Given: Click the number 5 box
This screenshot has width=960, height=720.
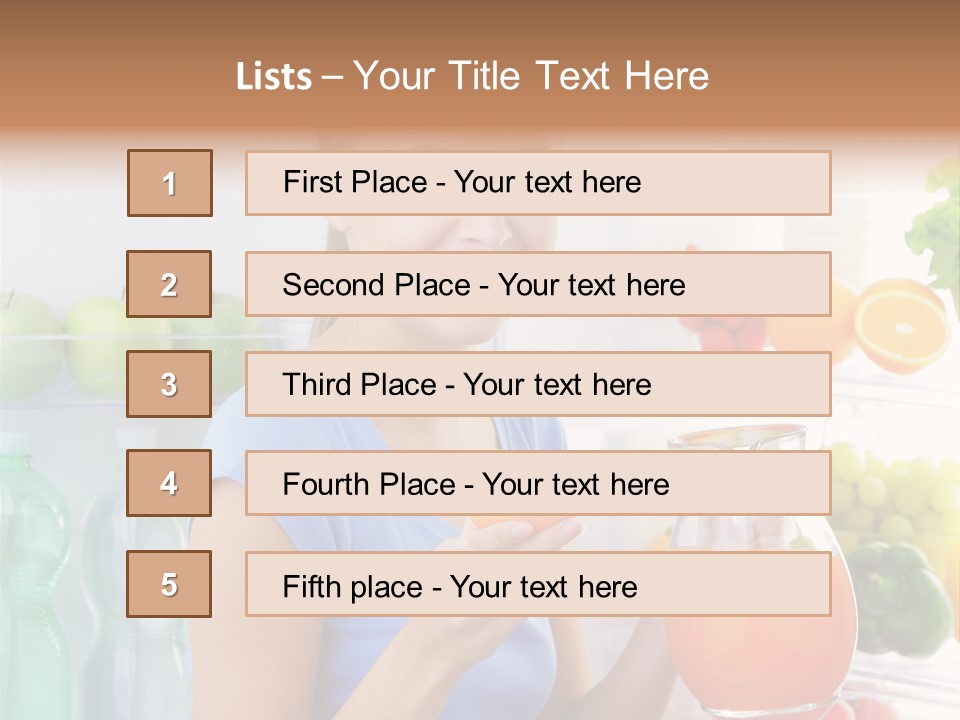Looking at the screenshot, I should tap(169, 584).
